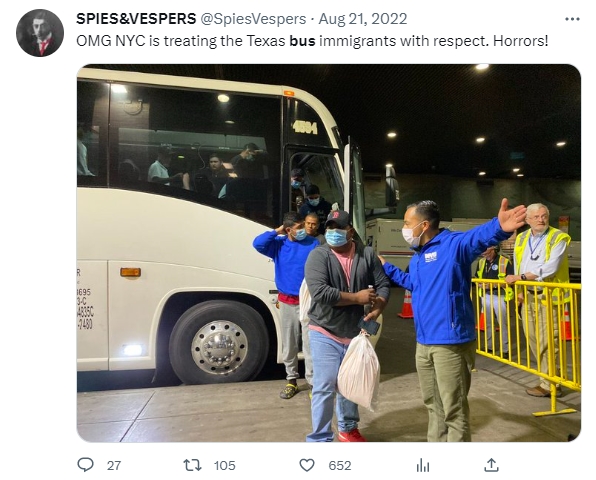Click bus number 4584 in the photo

(305, 127)
